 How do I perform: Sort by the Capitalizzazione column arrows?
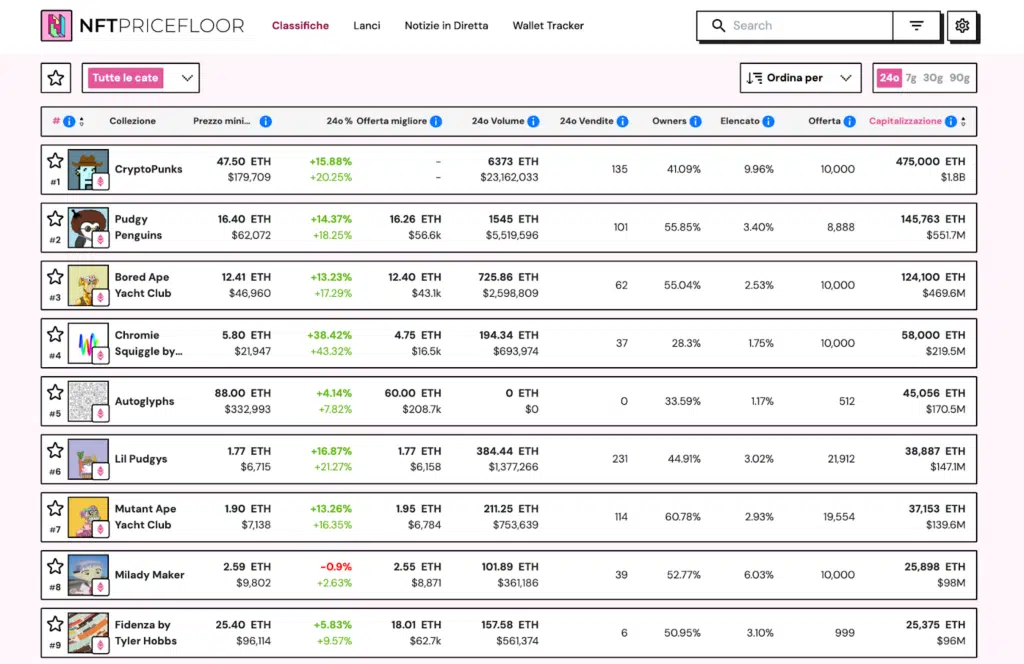tap(963, 122)
